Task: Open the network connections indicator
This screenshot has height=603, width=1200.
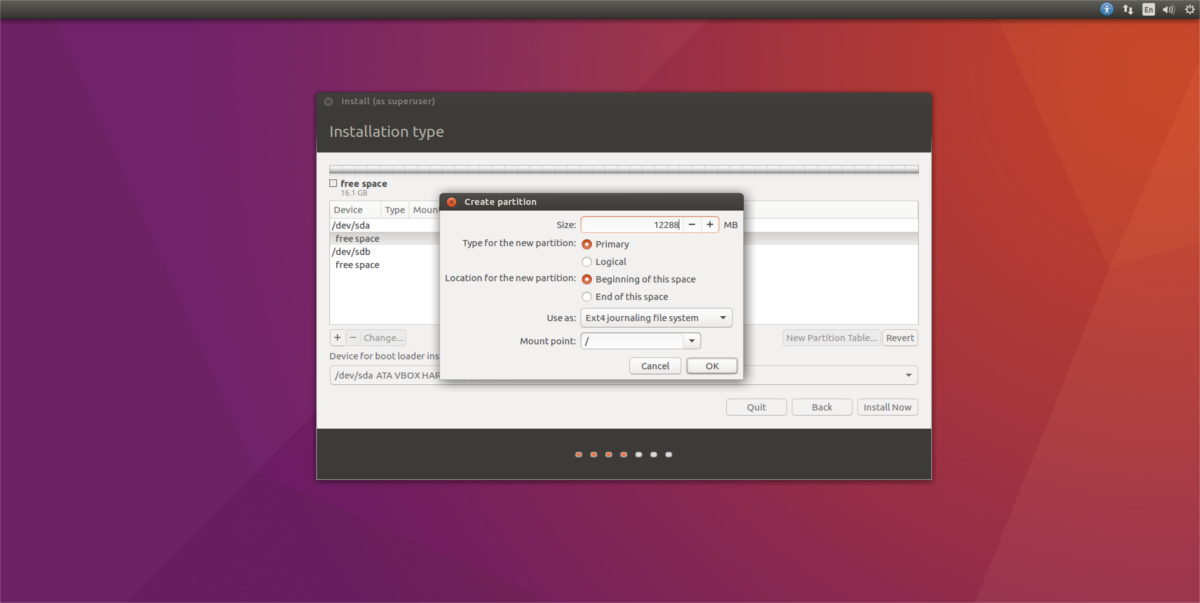Action: click(1128, 9)
